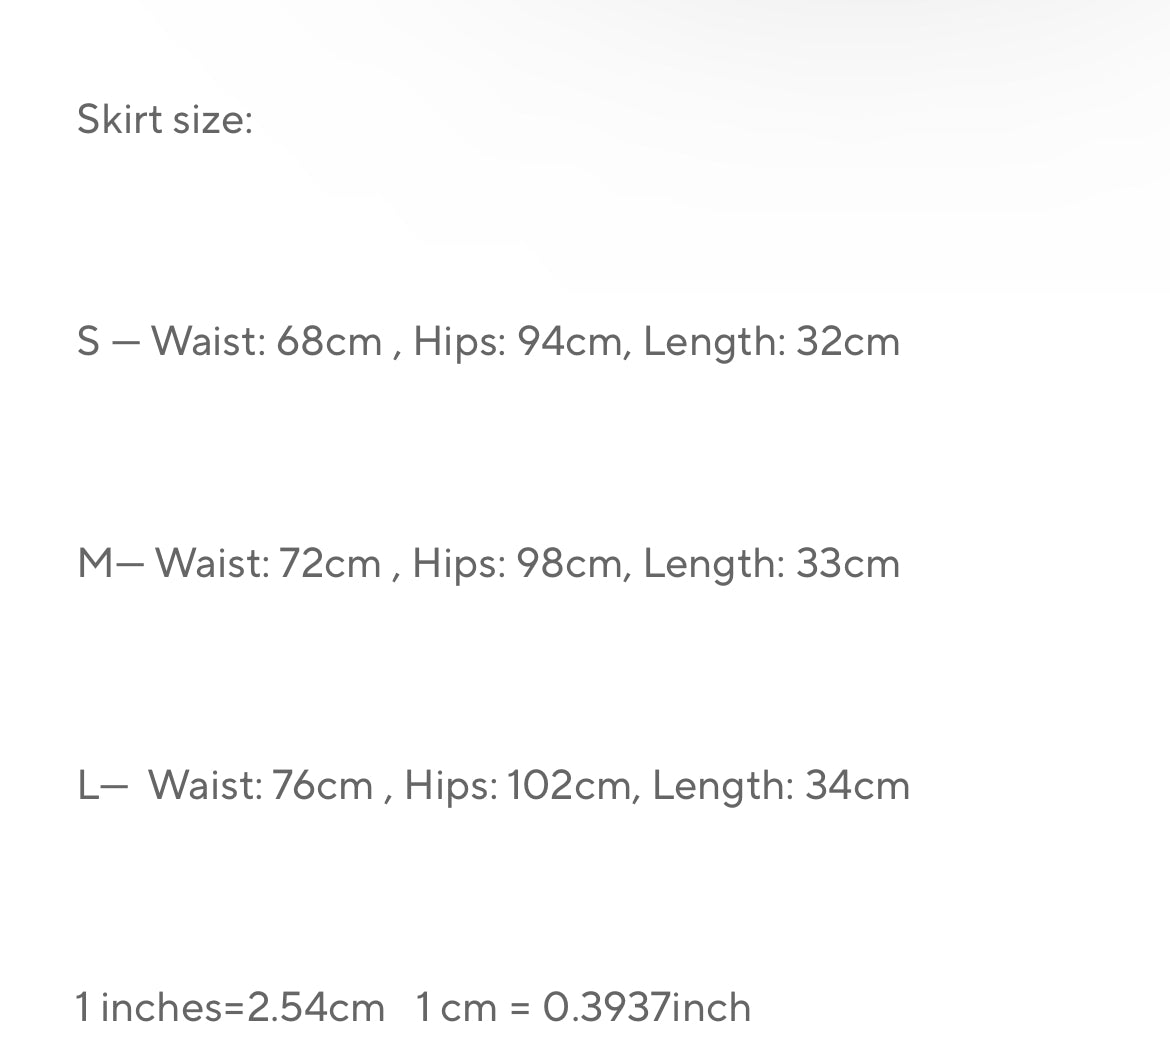Click the 'Hips: 102cm' measurement
The image size is (1170, 1048).
518,785
